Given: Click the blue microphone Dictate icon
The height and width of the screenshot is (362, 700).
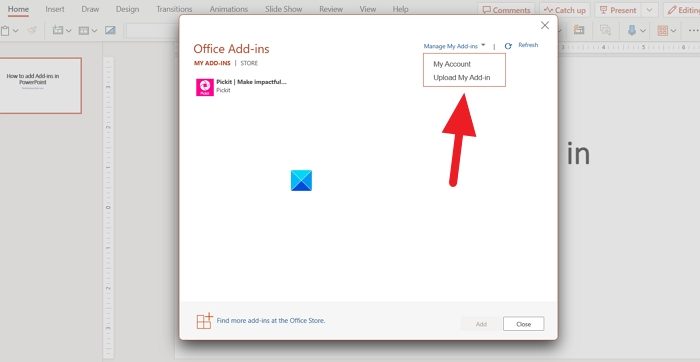Looking at the screenshot, I should coord(632,30).
